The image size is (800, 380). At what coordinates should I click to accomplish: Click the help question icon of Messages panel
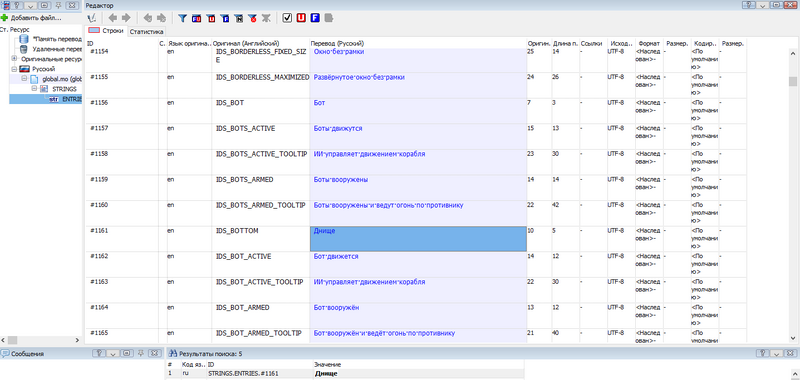coord(99,353)
